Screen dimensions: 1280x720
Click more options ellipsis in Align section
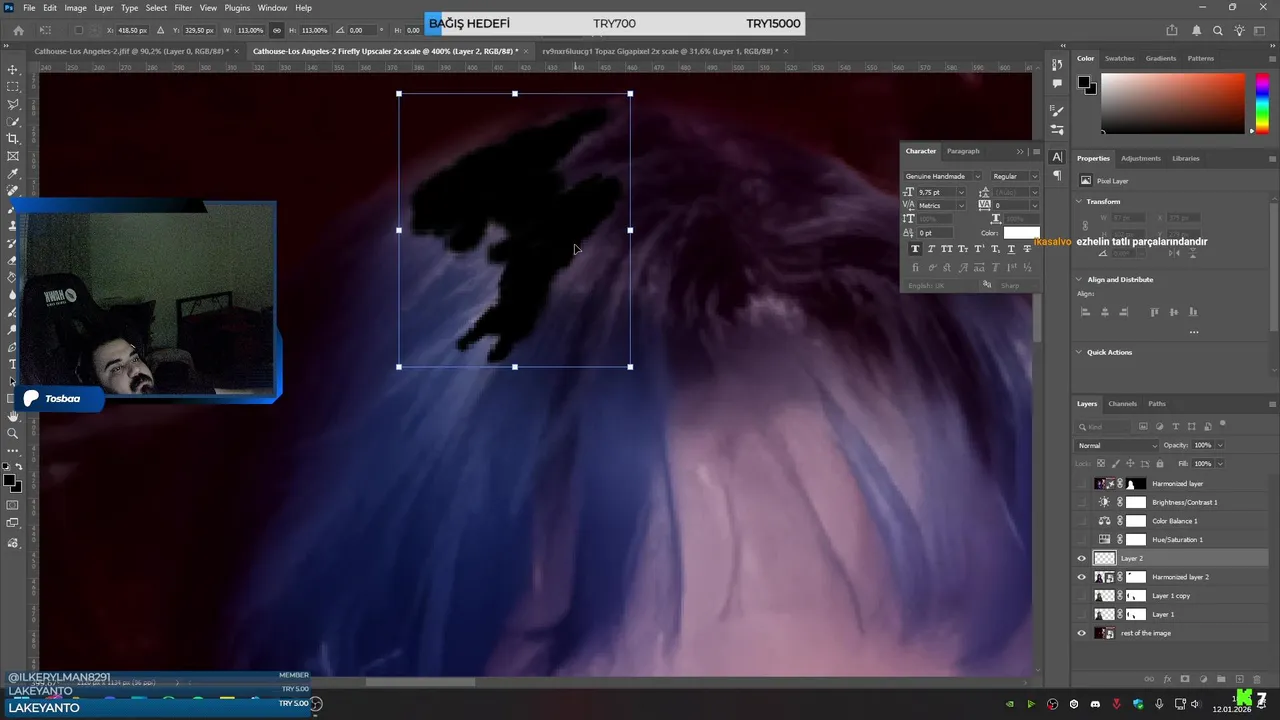(1194, 332)
